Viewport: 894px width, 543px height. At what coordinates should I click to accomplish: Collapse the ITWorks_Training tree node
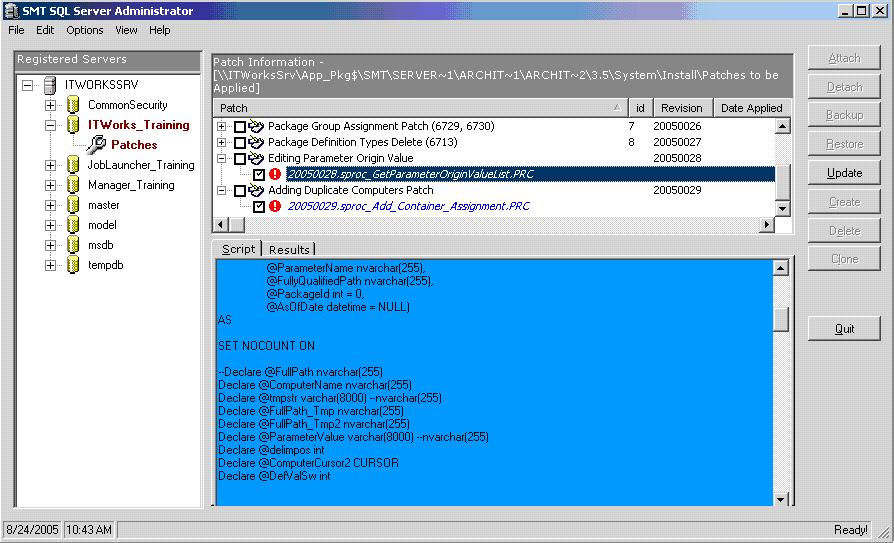(x=50, y=125)
